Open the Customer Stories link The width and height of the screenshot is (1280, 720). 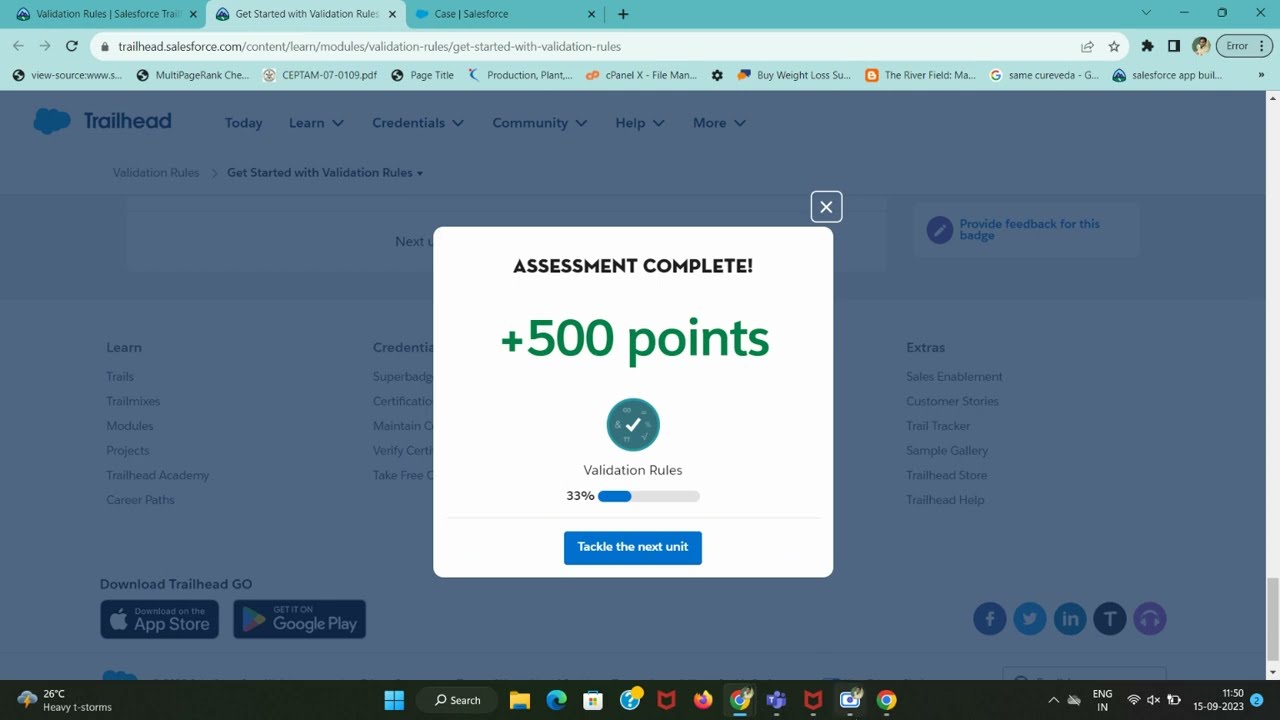click(952, 401)
